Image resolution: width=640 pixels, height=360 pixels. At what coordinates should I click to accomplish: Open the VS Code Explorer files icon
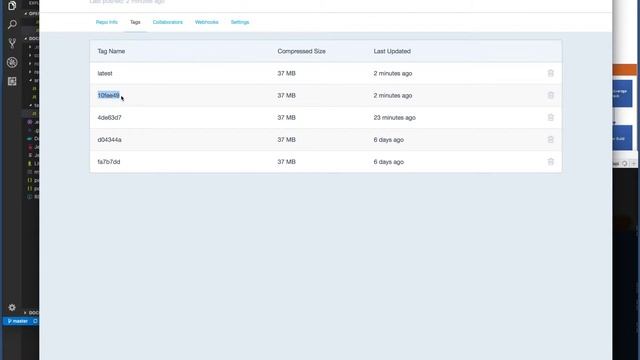point(12,6)
